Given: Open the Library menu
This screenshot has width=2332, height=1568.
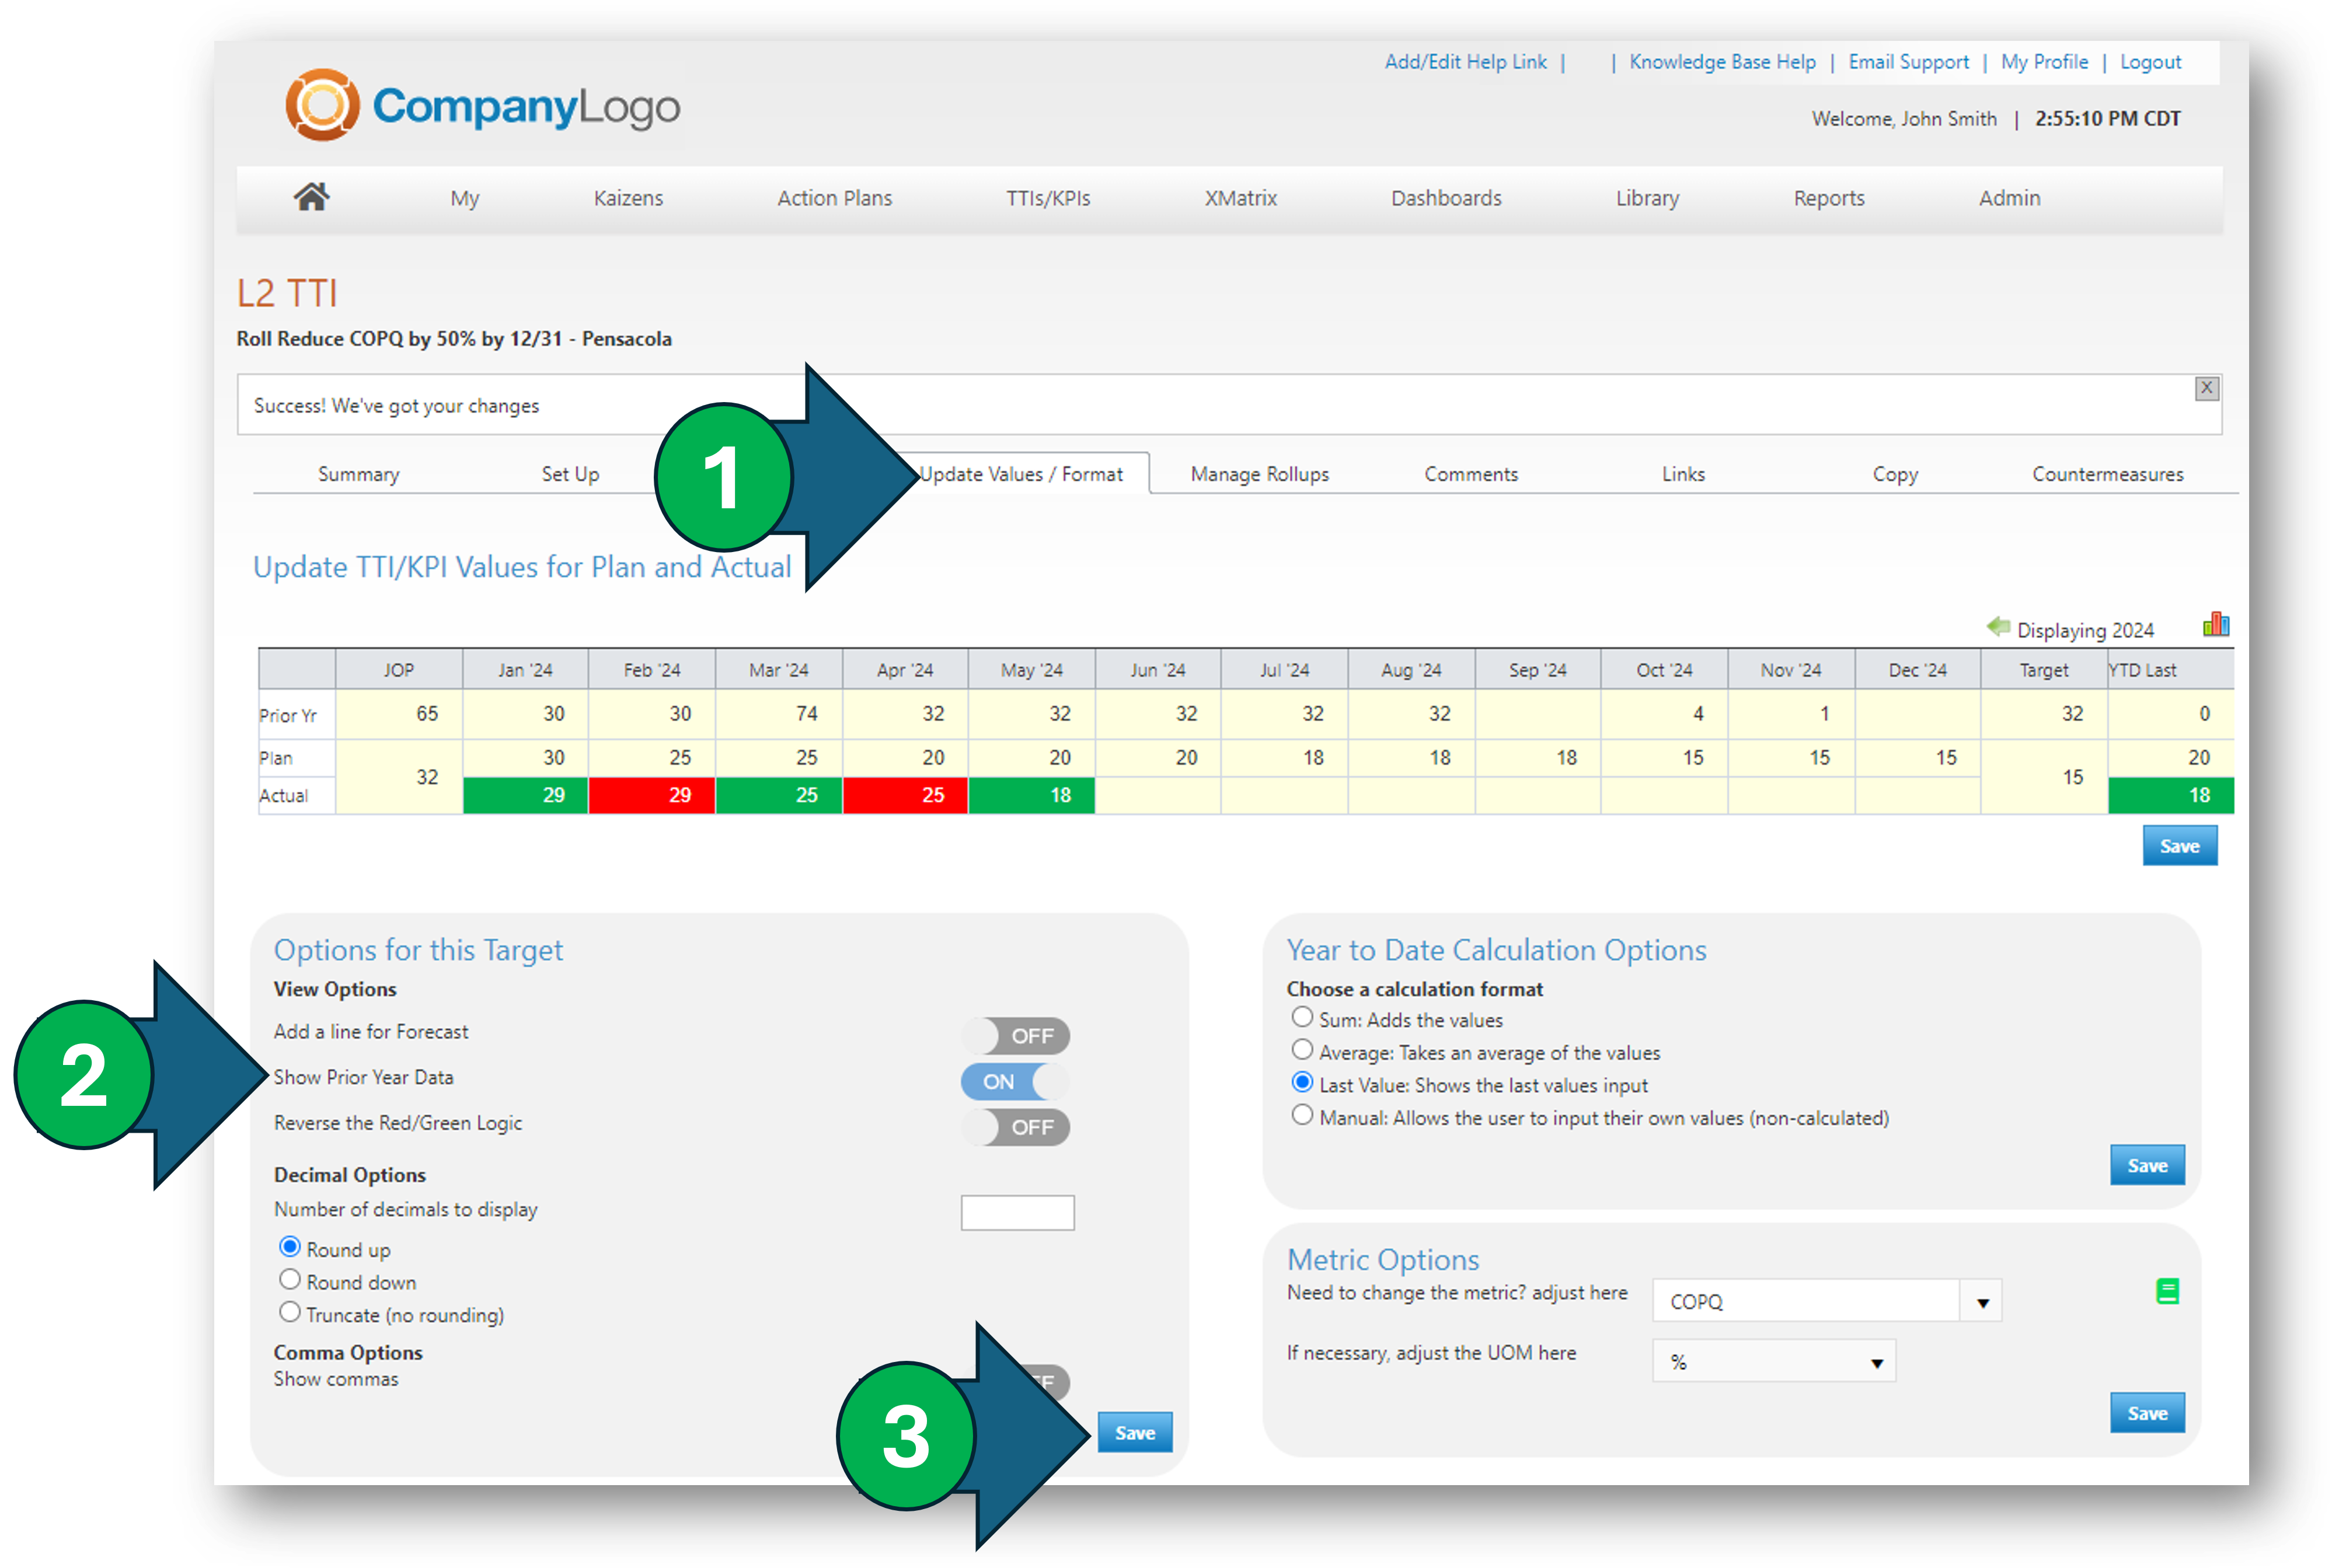Looking at the screenshot, I should coord(1647,198).
